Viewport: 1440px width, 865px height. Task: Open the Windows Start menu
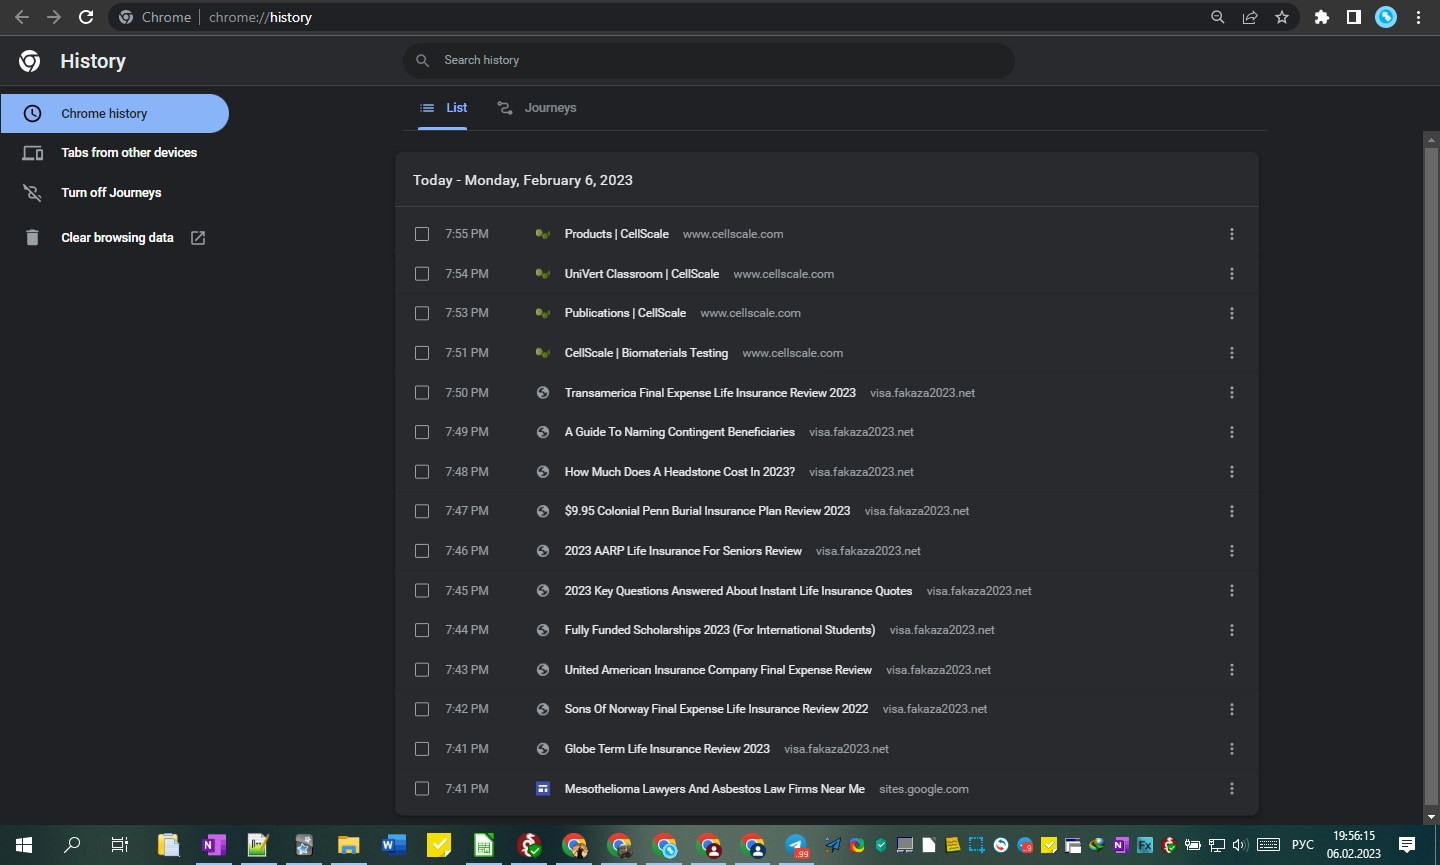pyautogui.click(x=24, y=845)
